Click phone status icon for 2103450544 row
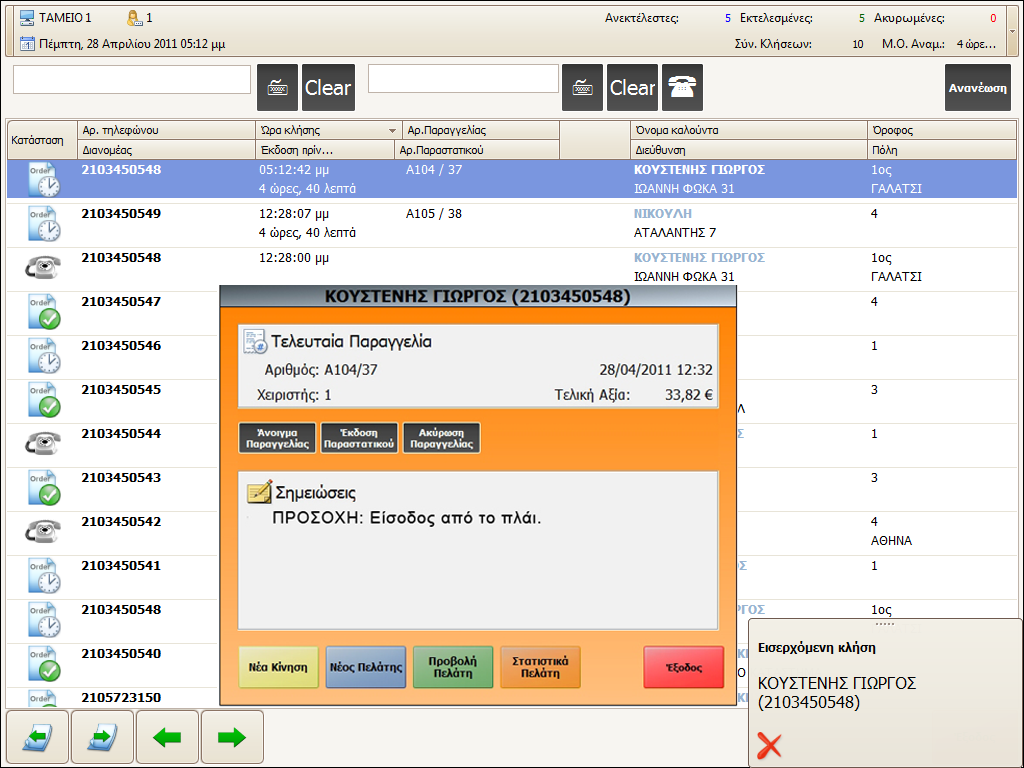1024x768 pixels. tap(43, 443)
